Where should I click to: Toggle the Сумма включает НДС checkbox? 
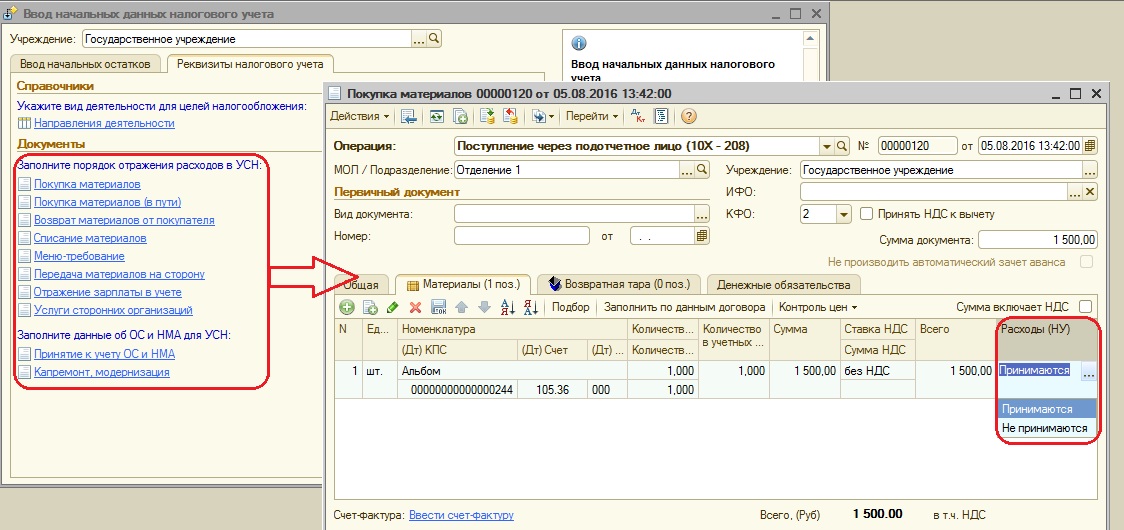point(1085,307)
